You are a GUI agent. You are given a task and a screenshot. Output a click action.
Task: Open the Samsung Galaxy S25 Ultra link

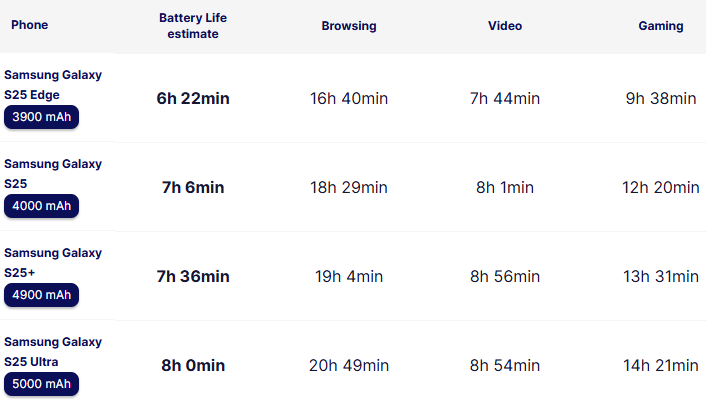53,350
